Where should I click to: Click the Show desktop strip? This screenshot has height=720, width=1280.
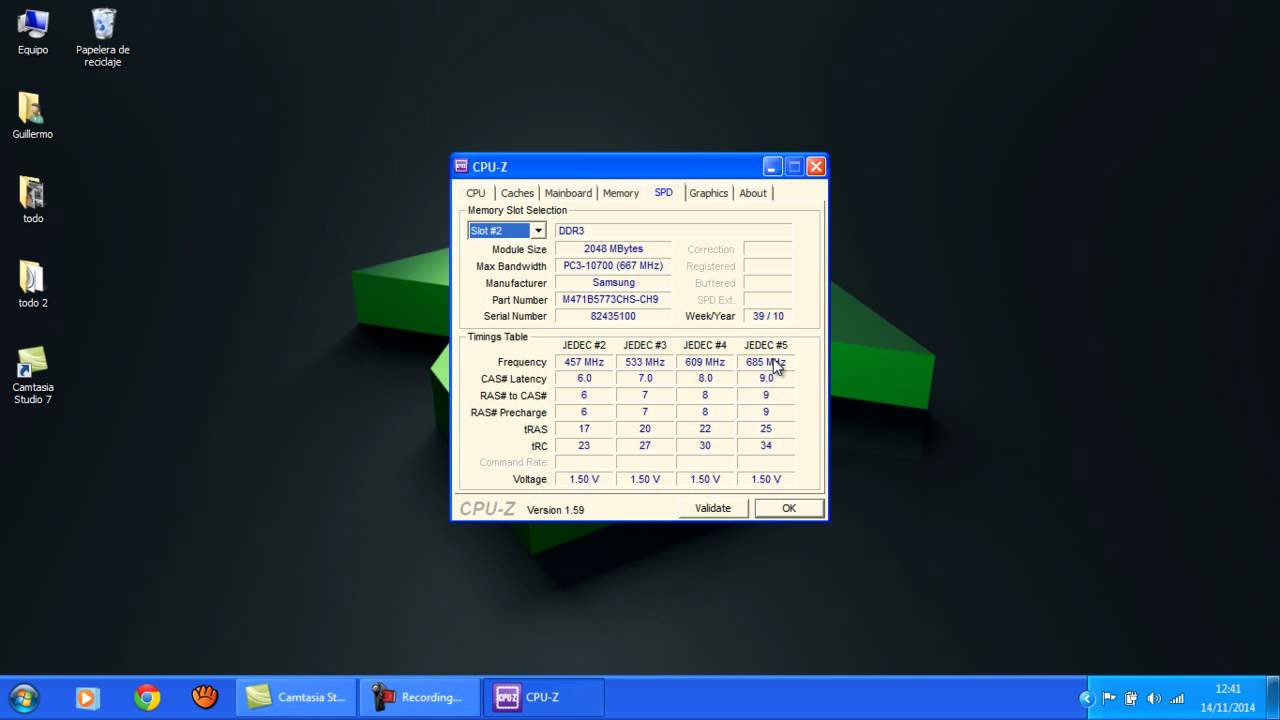(x=1273, y=698)
